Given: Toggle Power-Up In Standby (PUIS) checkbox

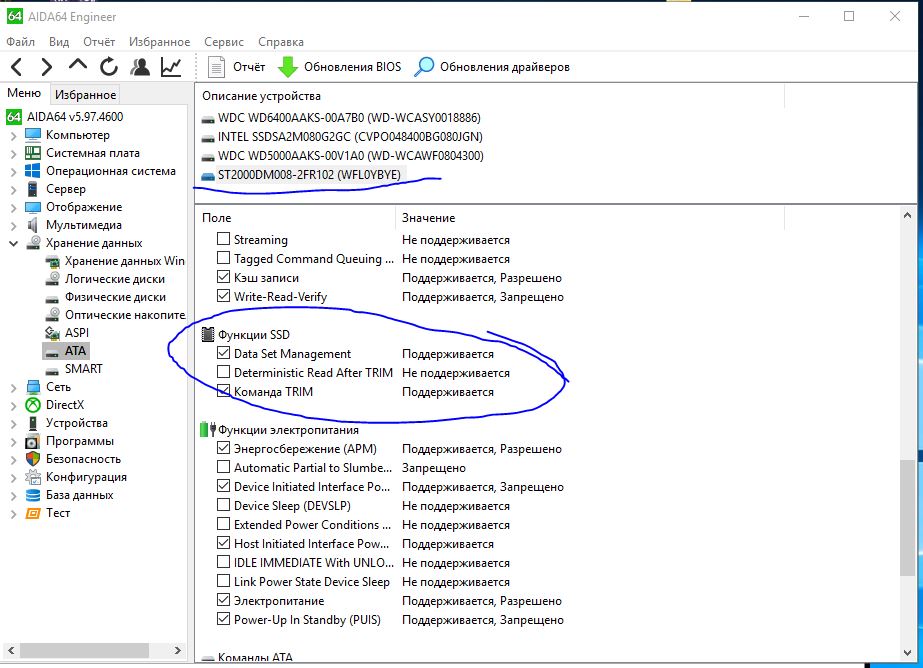Looking at the screenshot, I should [x=223, y=619].
